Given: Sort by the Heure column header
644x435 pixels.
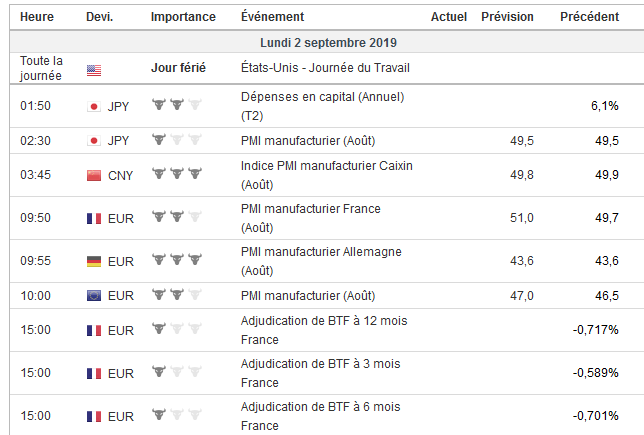Looking at the screenshot, I should pos(37,17).
